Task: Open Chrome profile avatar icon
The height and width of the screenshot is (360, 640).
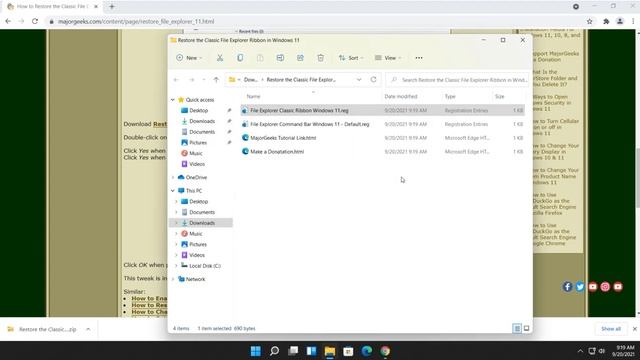Action: coord(620,21)
